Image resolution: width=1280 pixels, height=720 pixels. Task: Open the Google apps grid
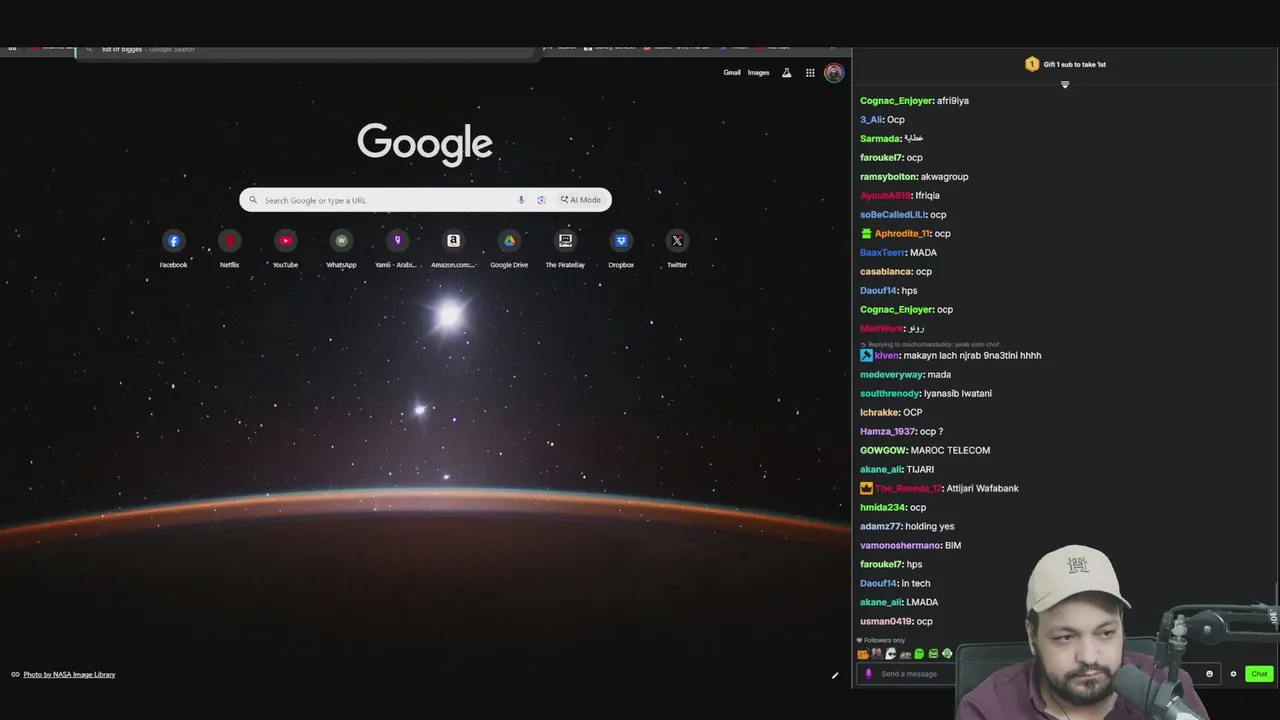(x=810, y=73)
